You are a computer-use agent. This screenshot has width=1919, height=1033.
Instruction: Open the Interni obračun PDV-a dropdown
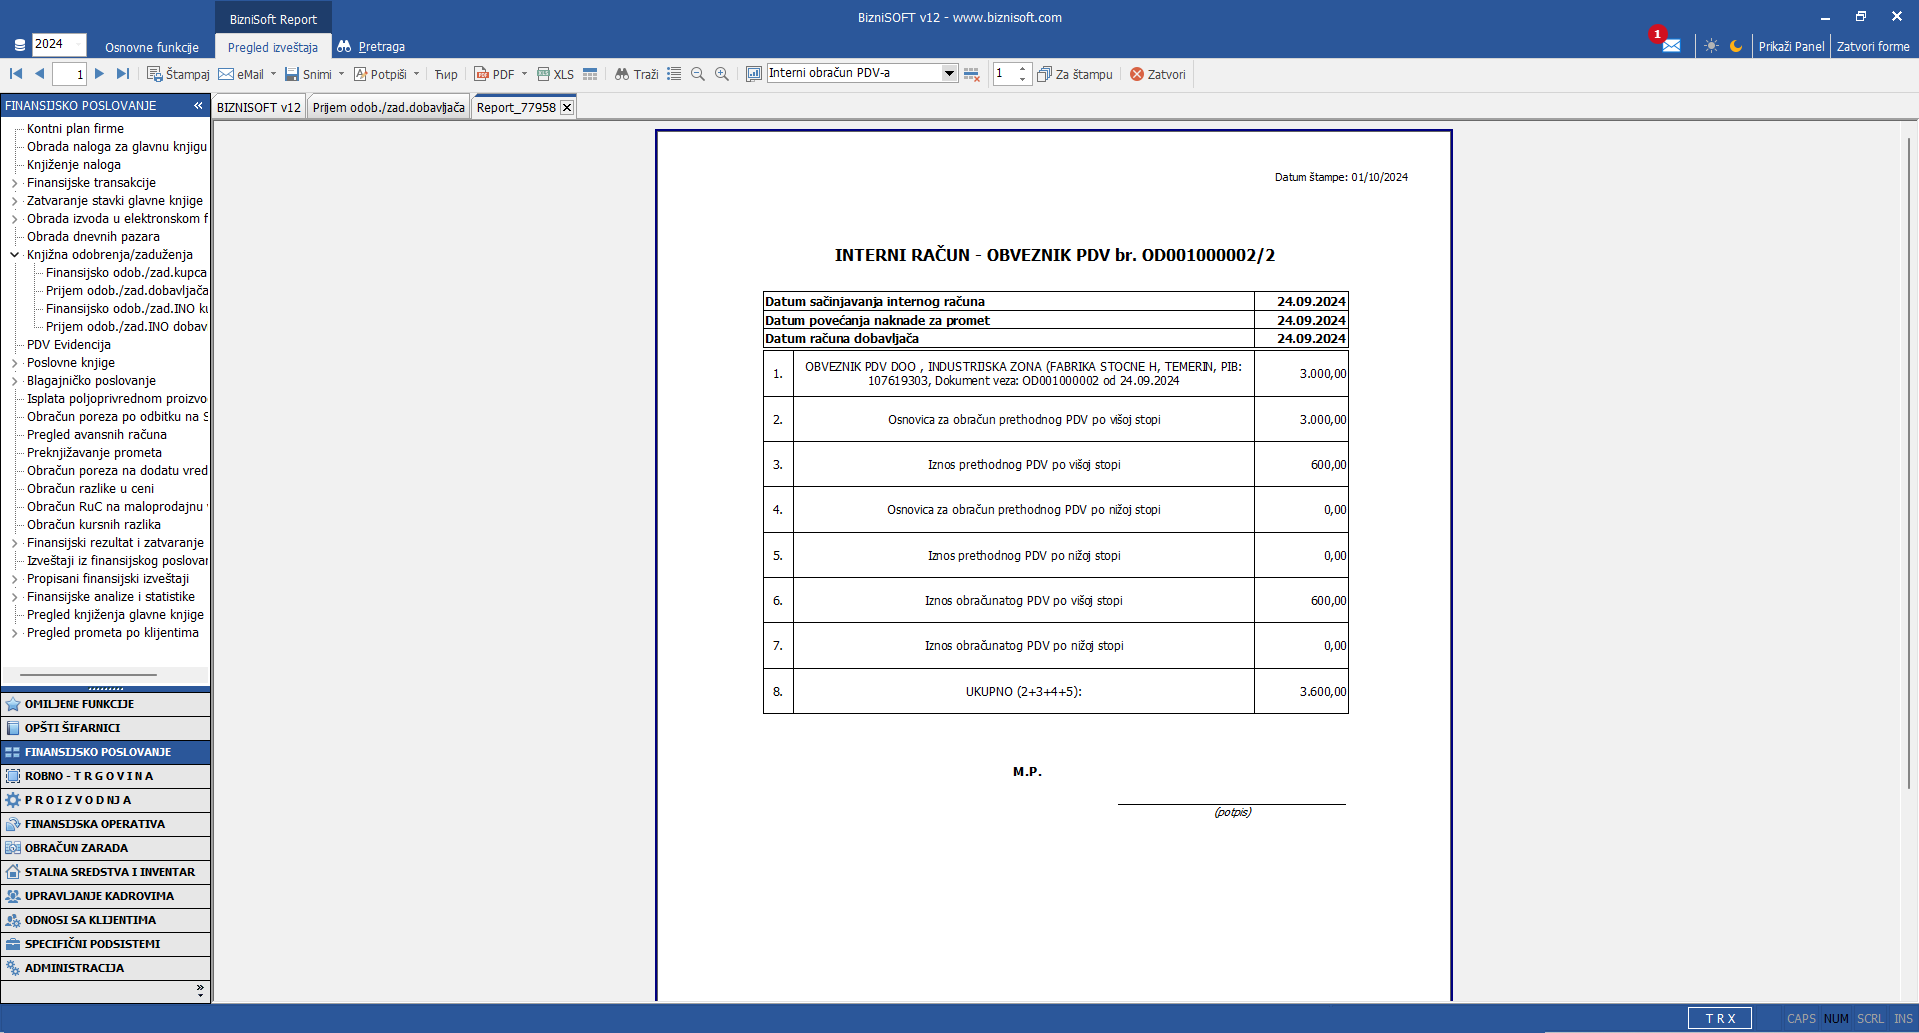[949, 73]
